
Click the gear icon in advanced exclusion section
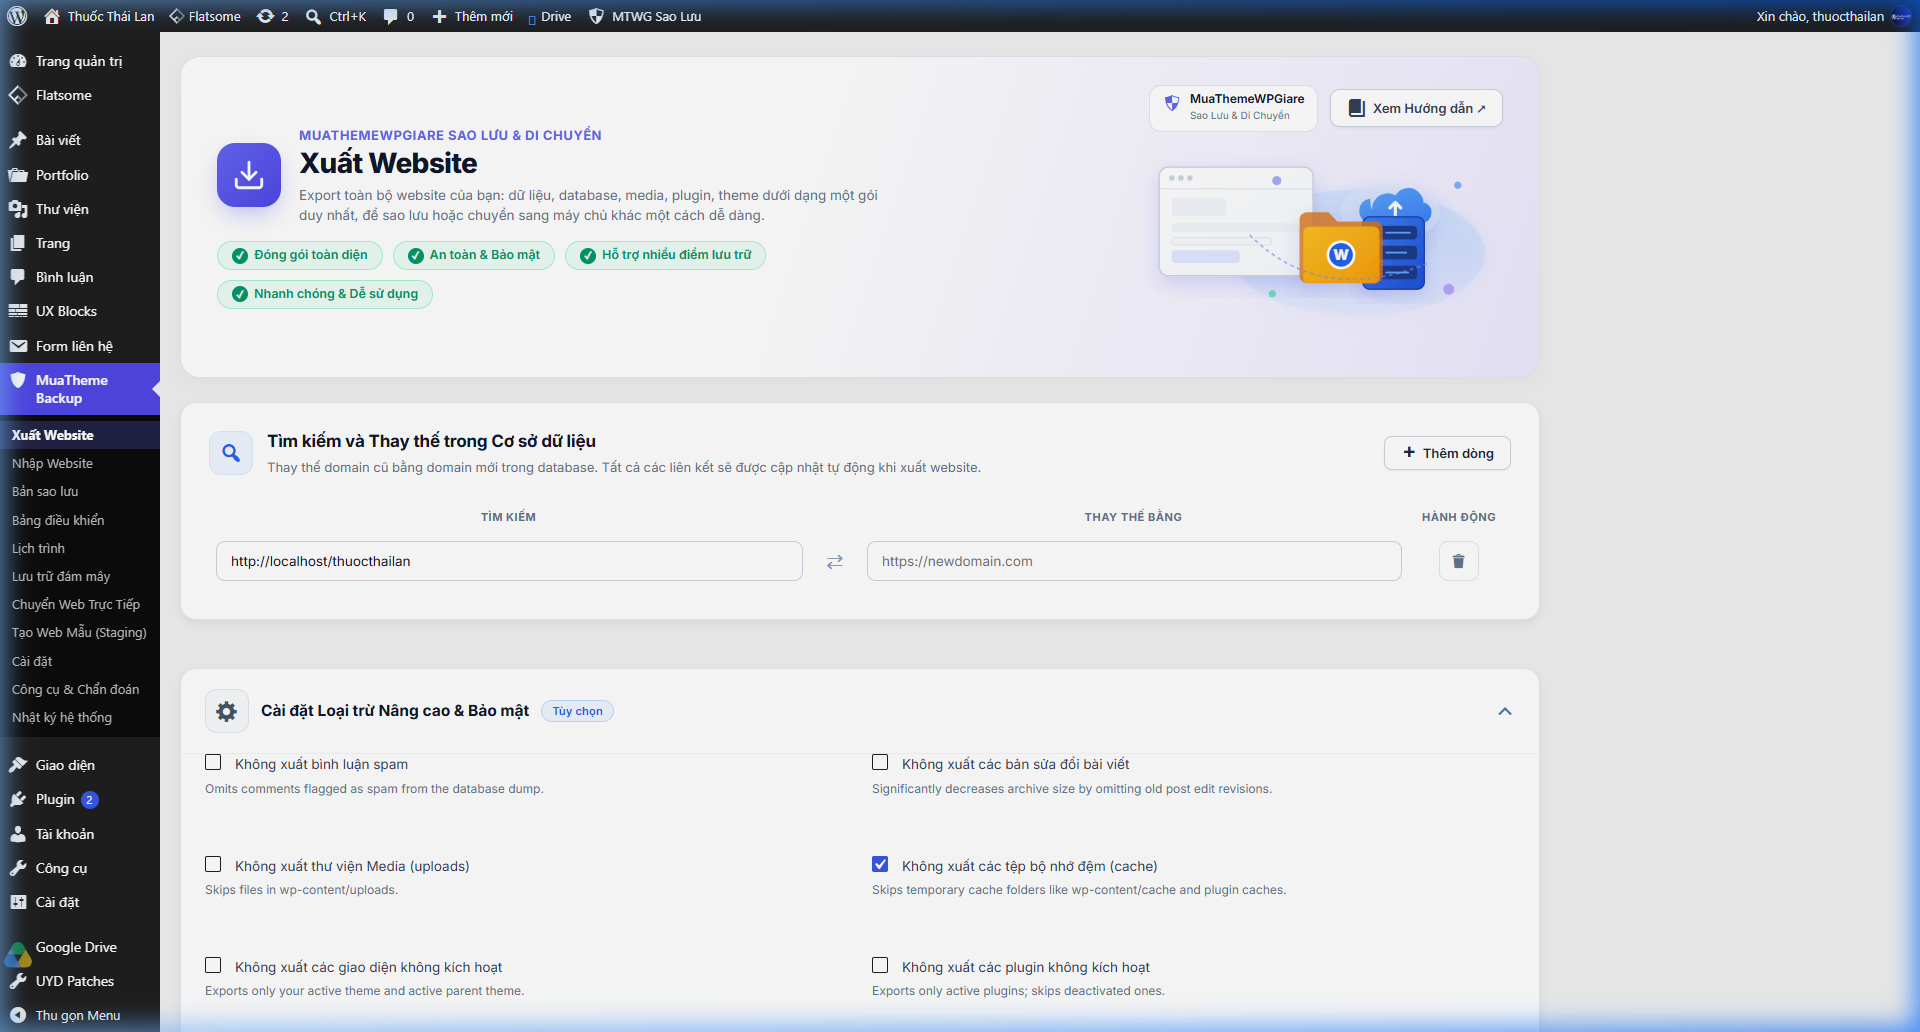coord(227,711)
